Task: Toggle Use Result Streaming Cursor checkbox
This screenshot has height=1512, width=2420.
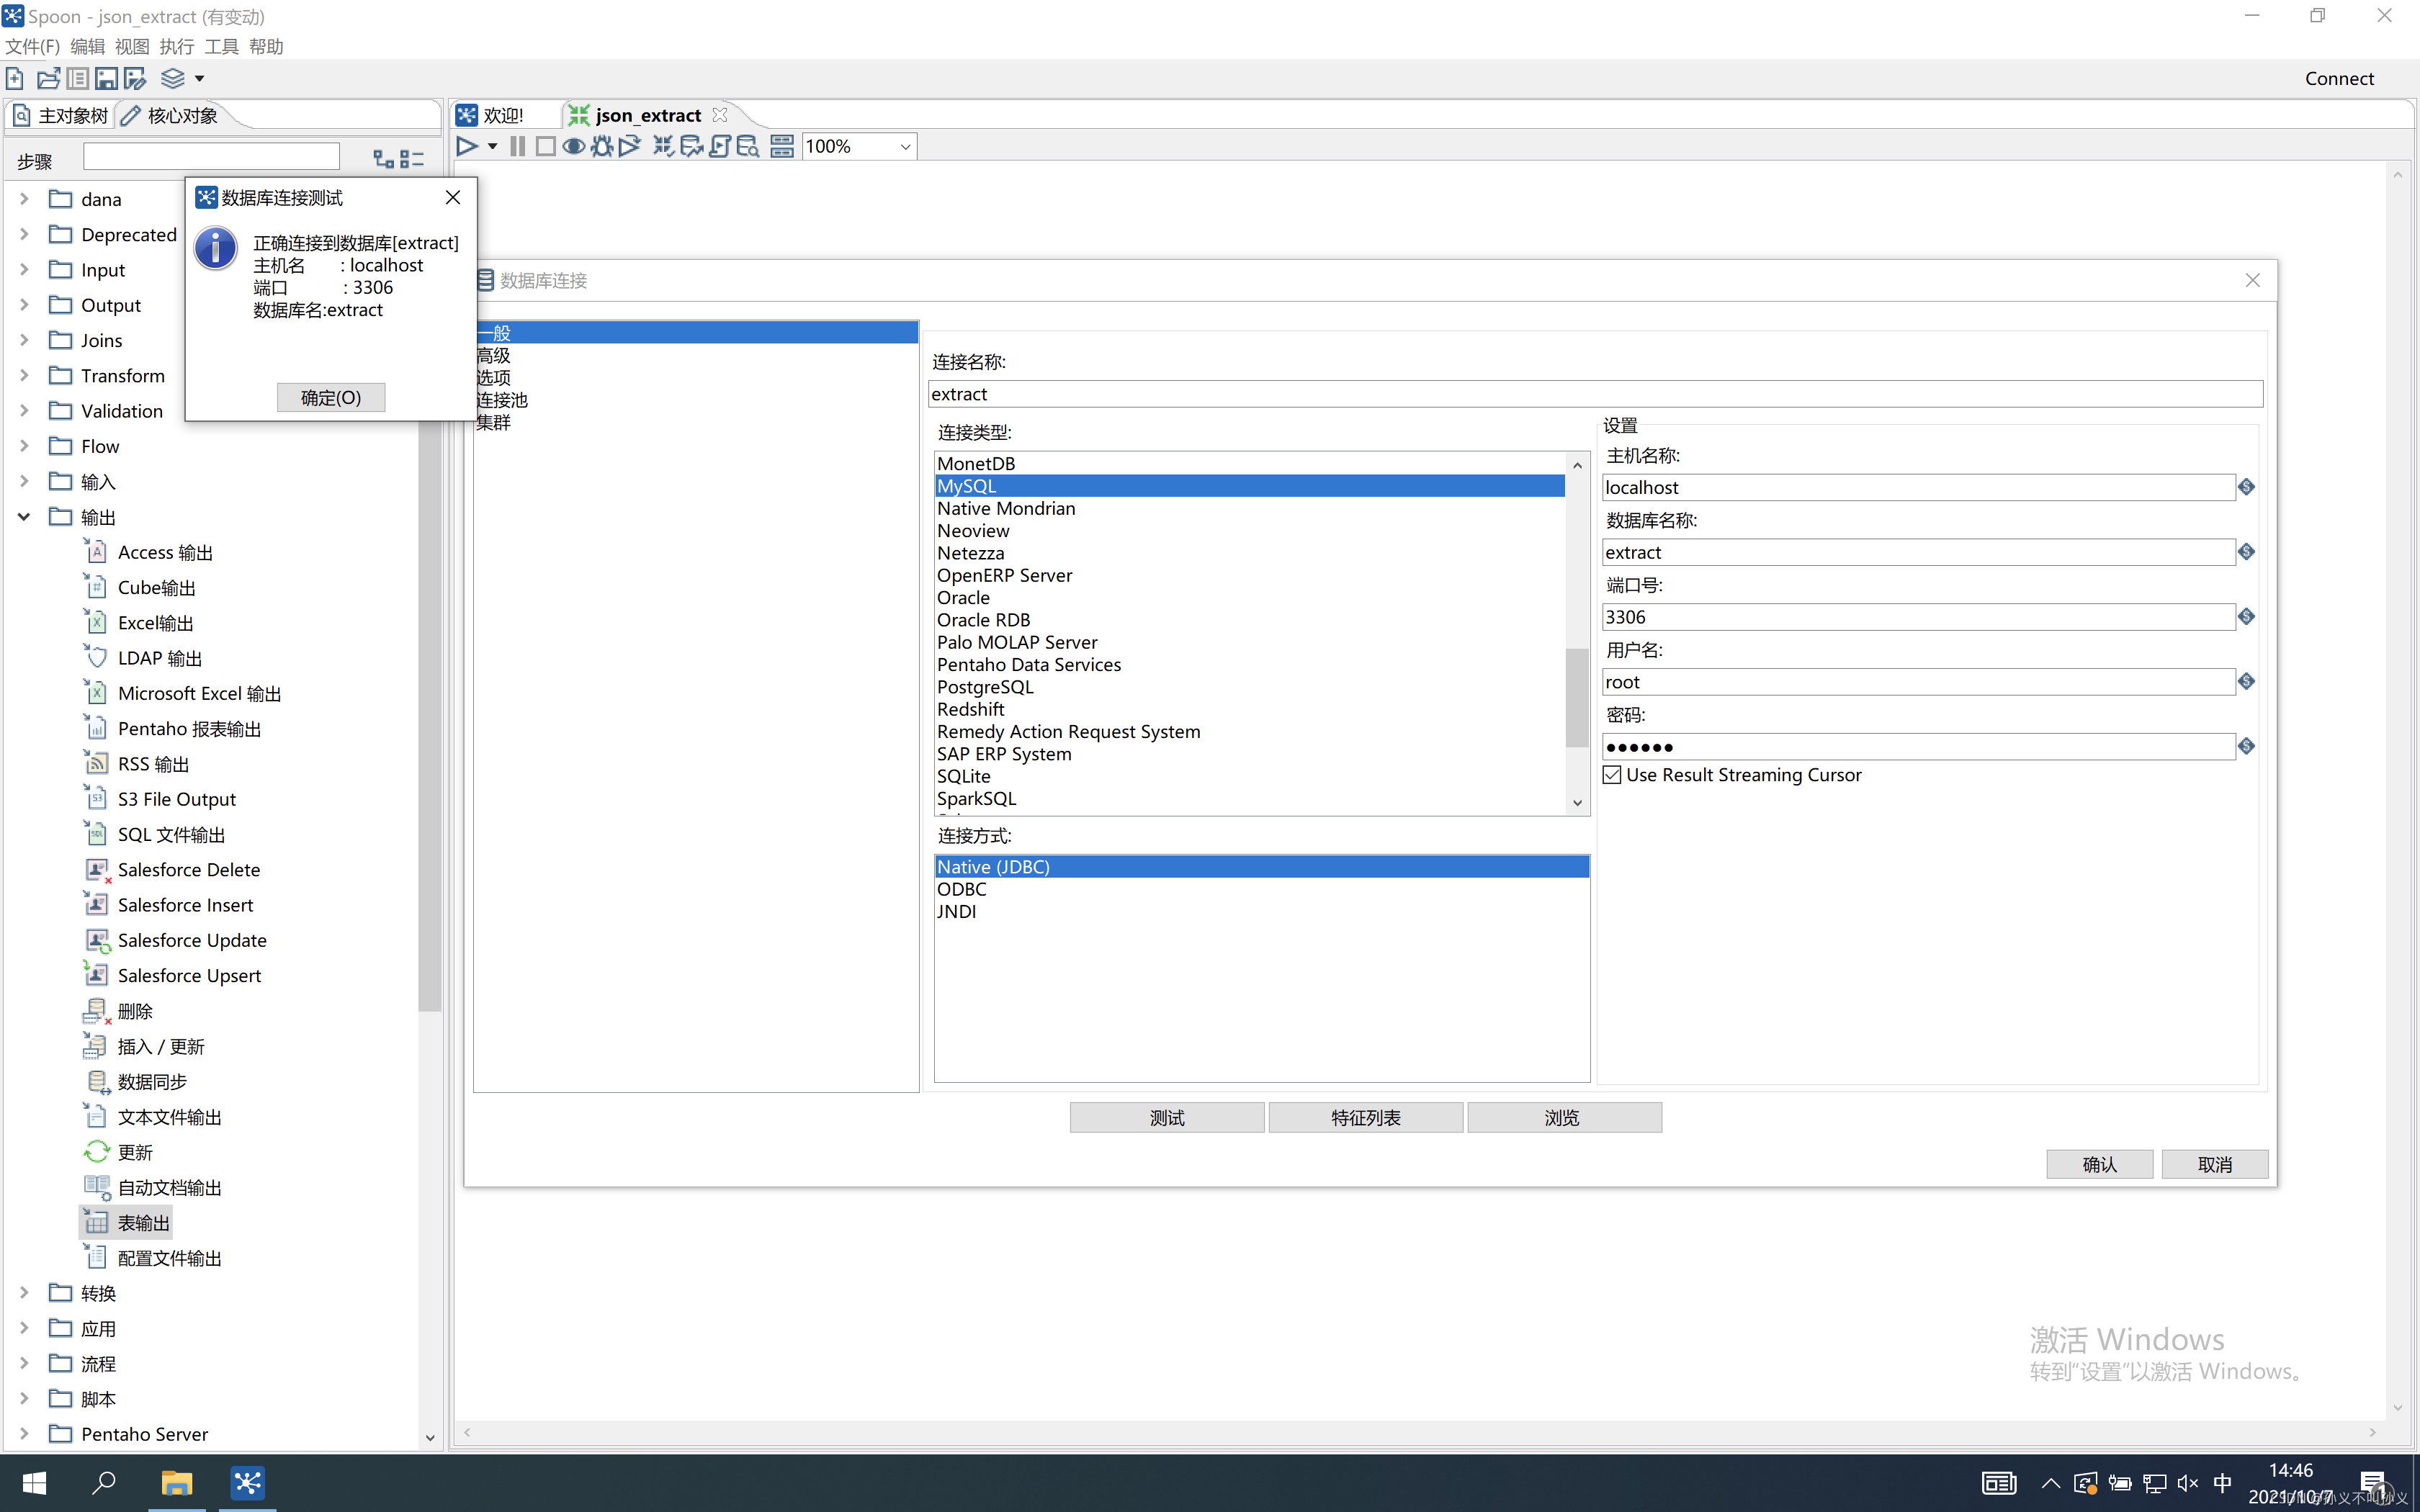Action: [1612, 775]
